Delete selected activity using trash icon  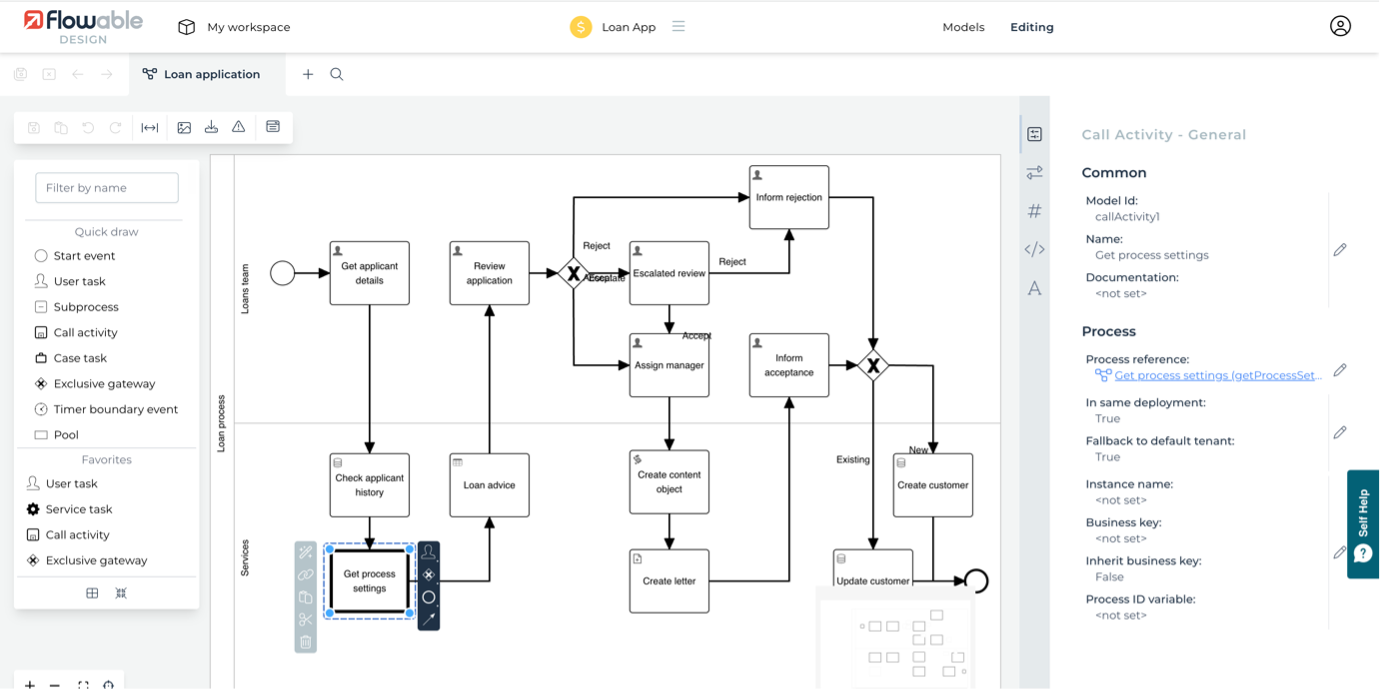coord(305,643)
